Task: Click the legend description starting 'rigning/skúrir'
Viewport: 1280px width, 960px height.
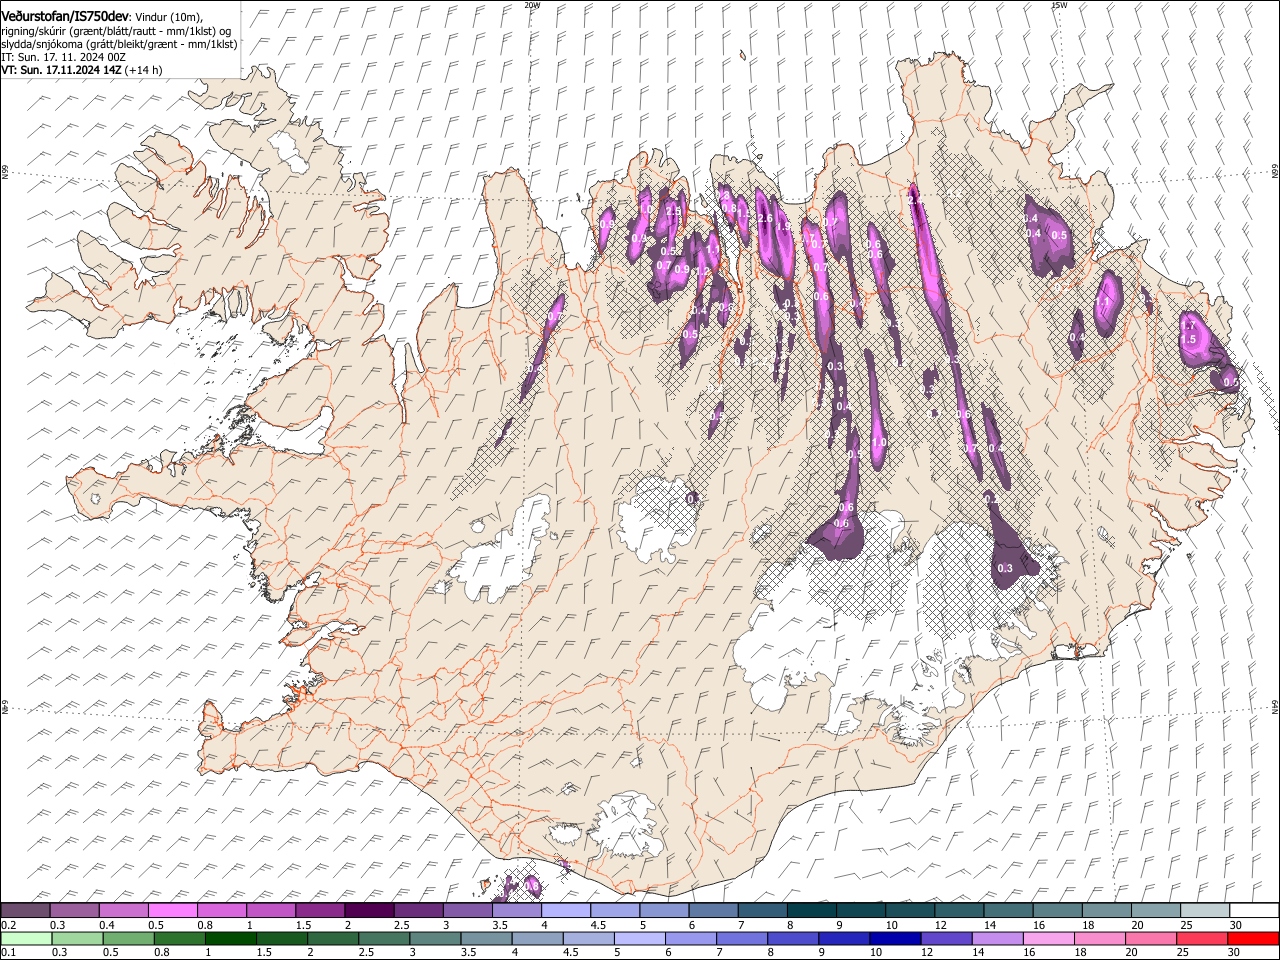Action: (117, 30)
